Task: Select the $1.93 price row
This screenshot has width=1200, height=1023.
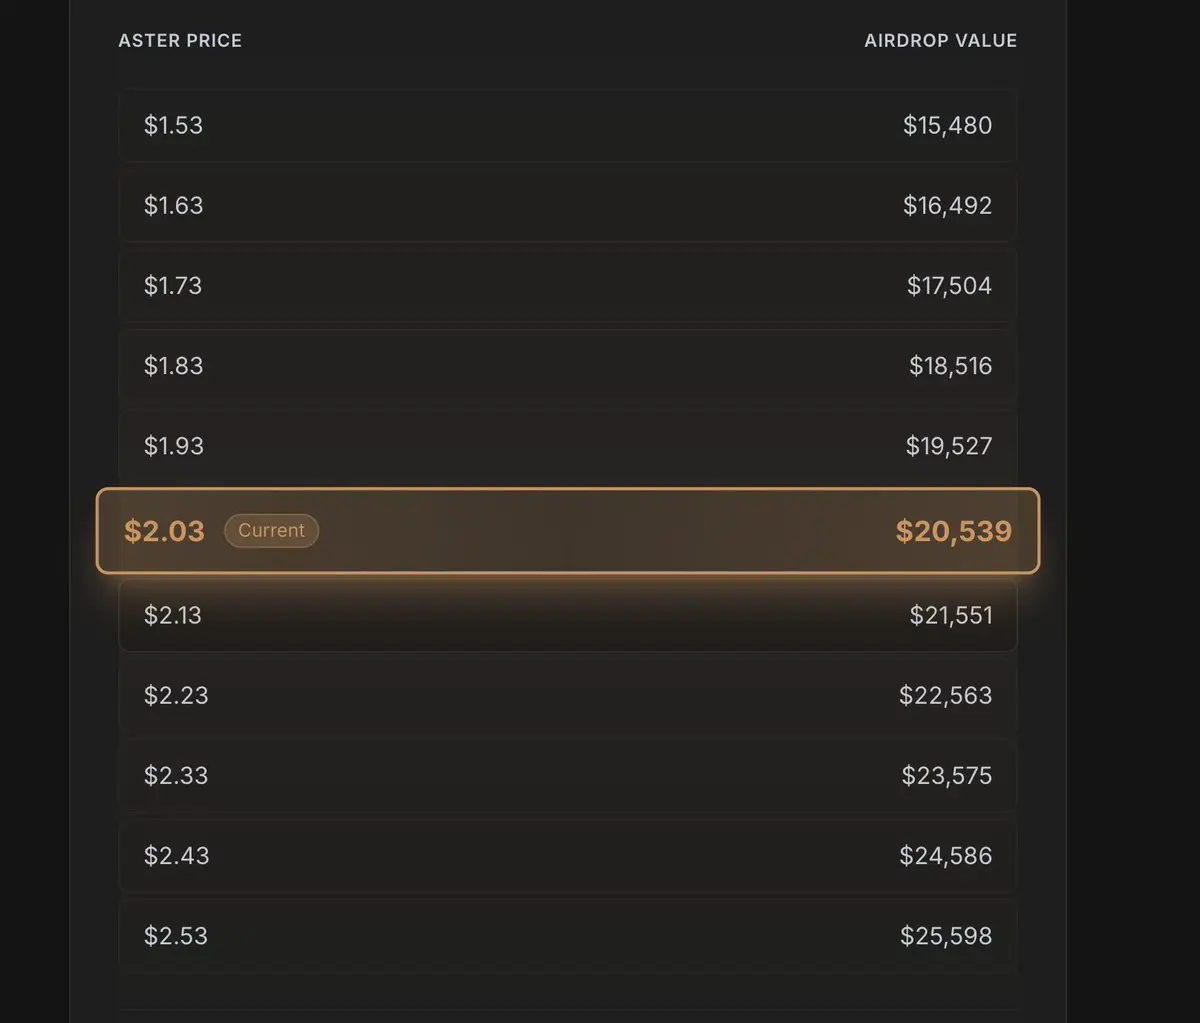Action: [173, 446]
